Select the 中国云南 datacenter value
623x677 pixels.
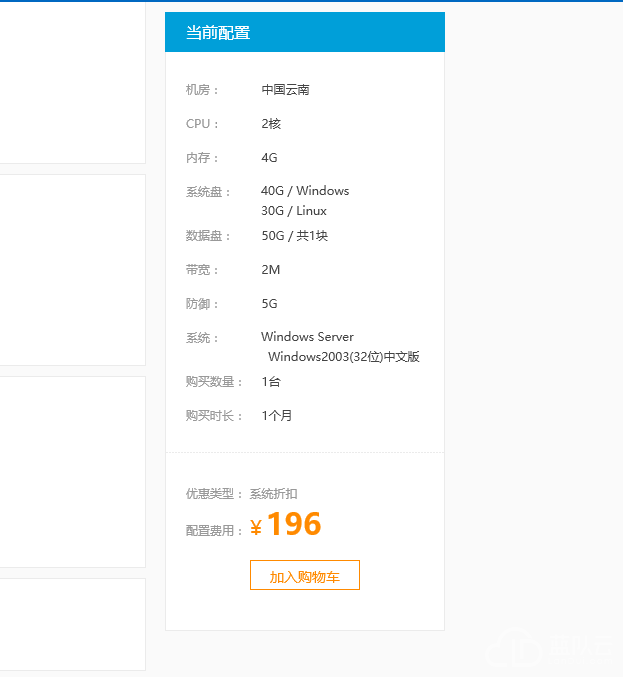tap(285, 90)
